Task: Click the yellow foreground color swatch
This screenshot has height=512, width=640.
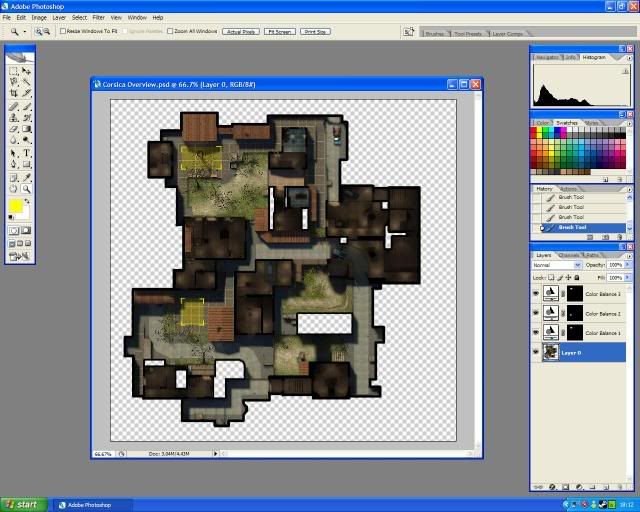Action: pyautogui.click(x=16, y=206)
